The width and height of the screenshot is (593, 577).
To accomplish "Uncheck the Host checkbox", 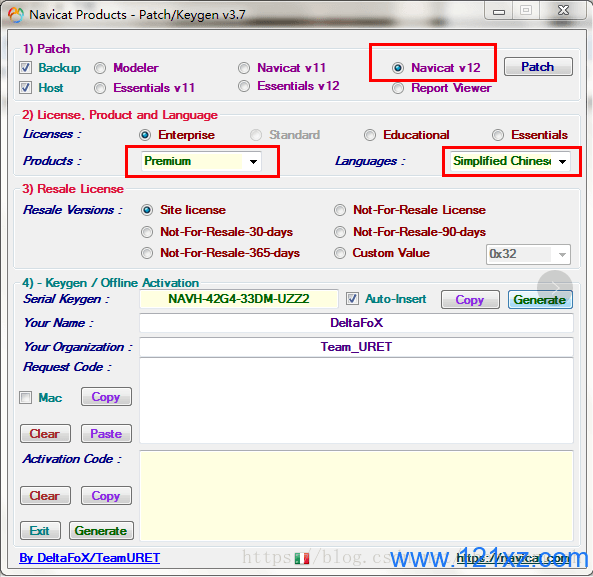I will click(25, 88).
